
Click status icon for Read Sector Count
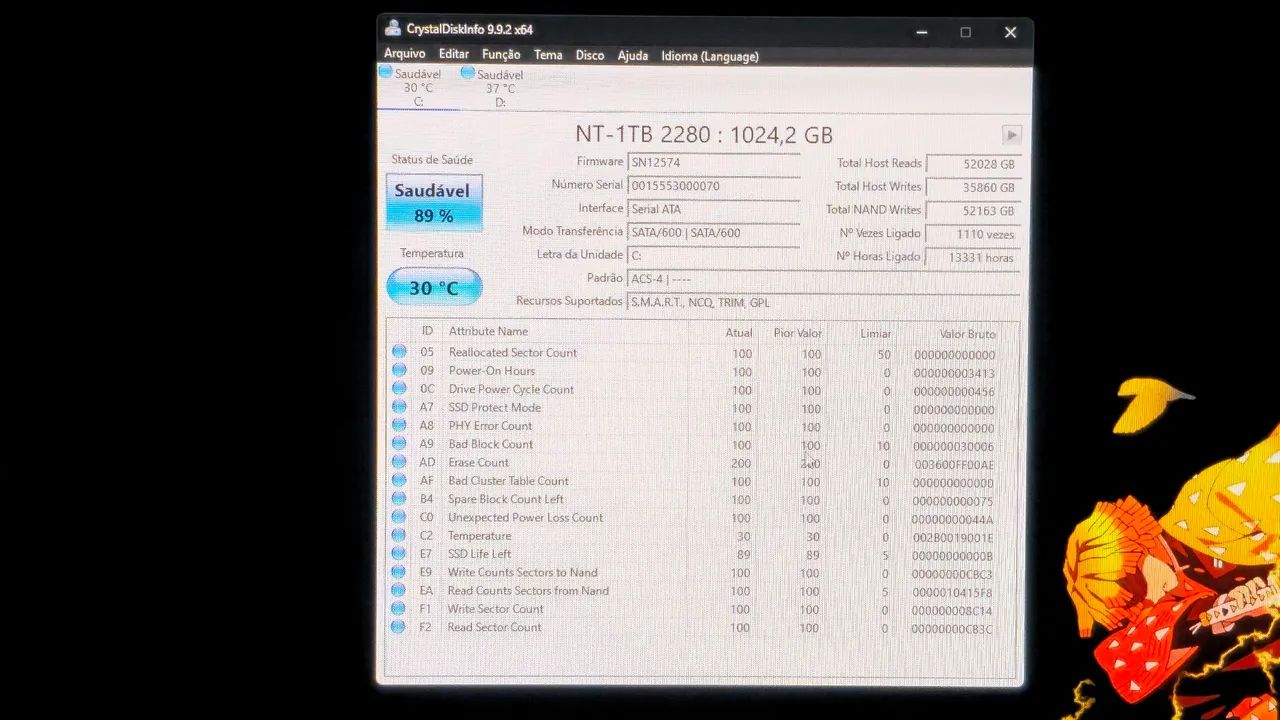(x=398, y=627)
